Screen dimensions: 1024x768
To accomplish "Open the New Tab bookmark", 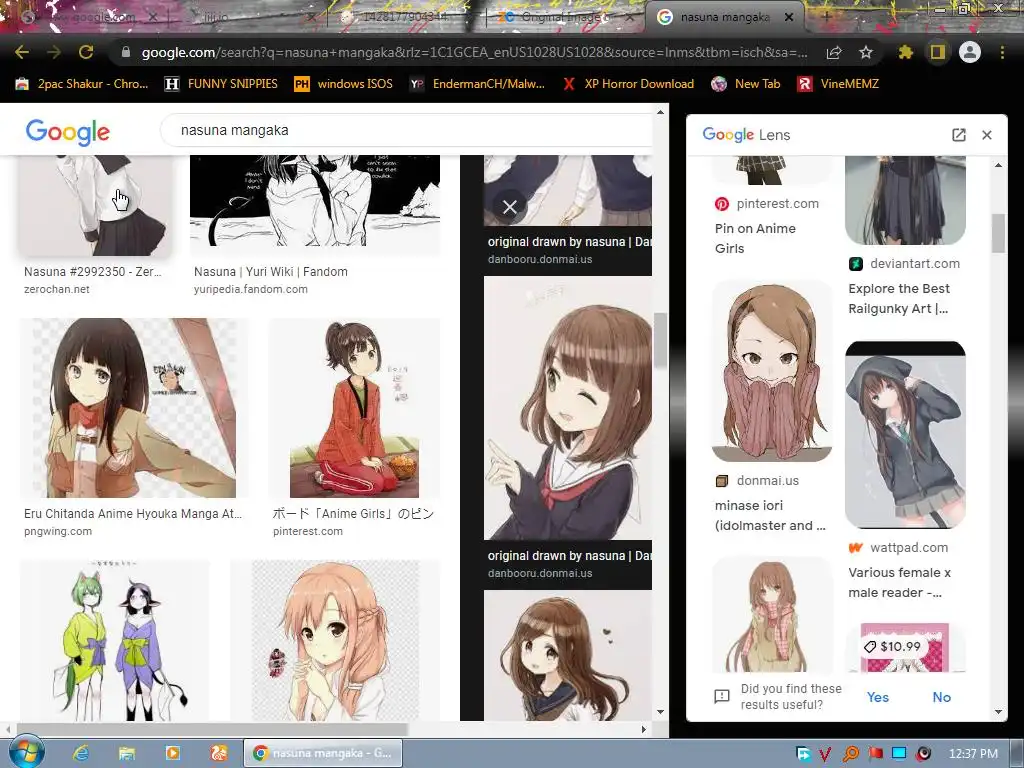I will click(x=746, y=84).
